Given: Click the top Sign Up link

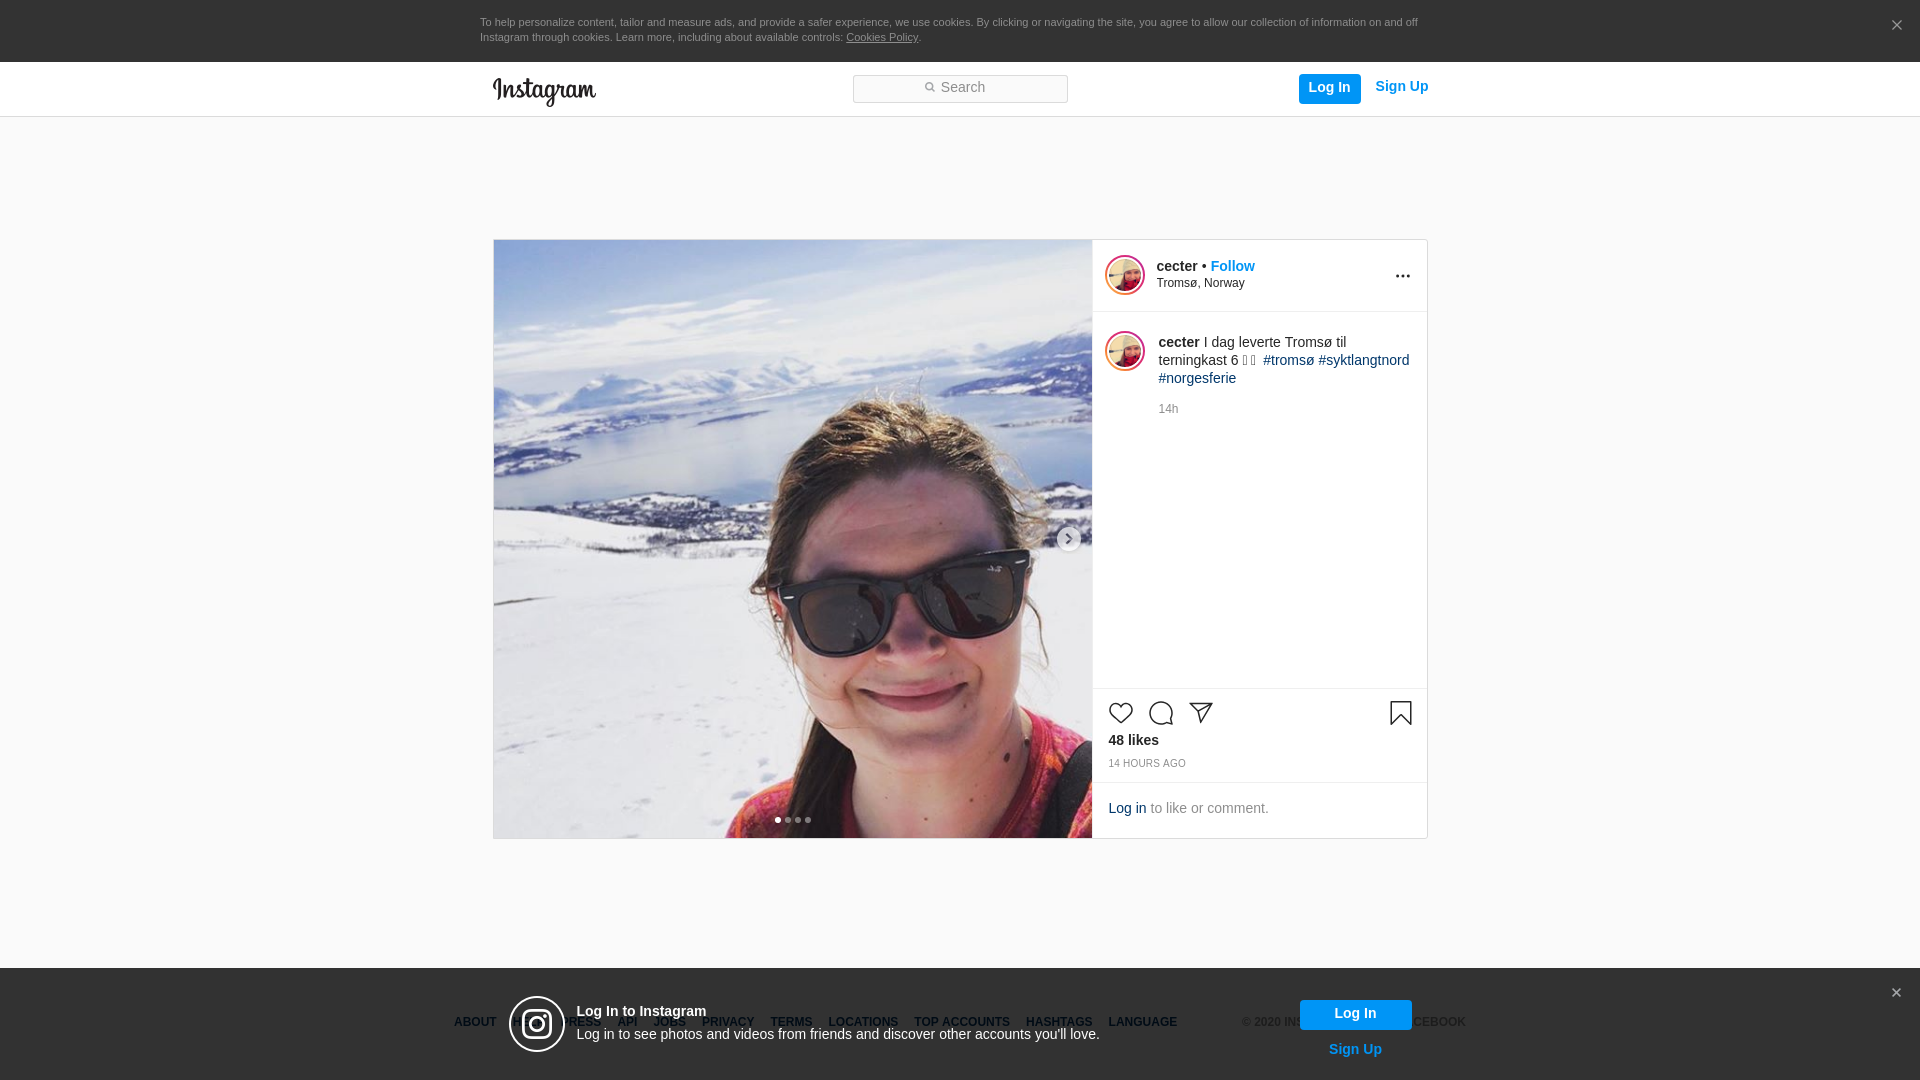Looking at the screenshot, I should coord(1401,87).
